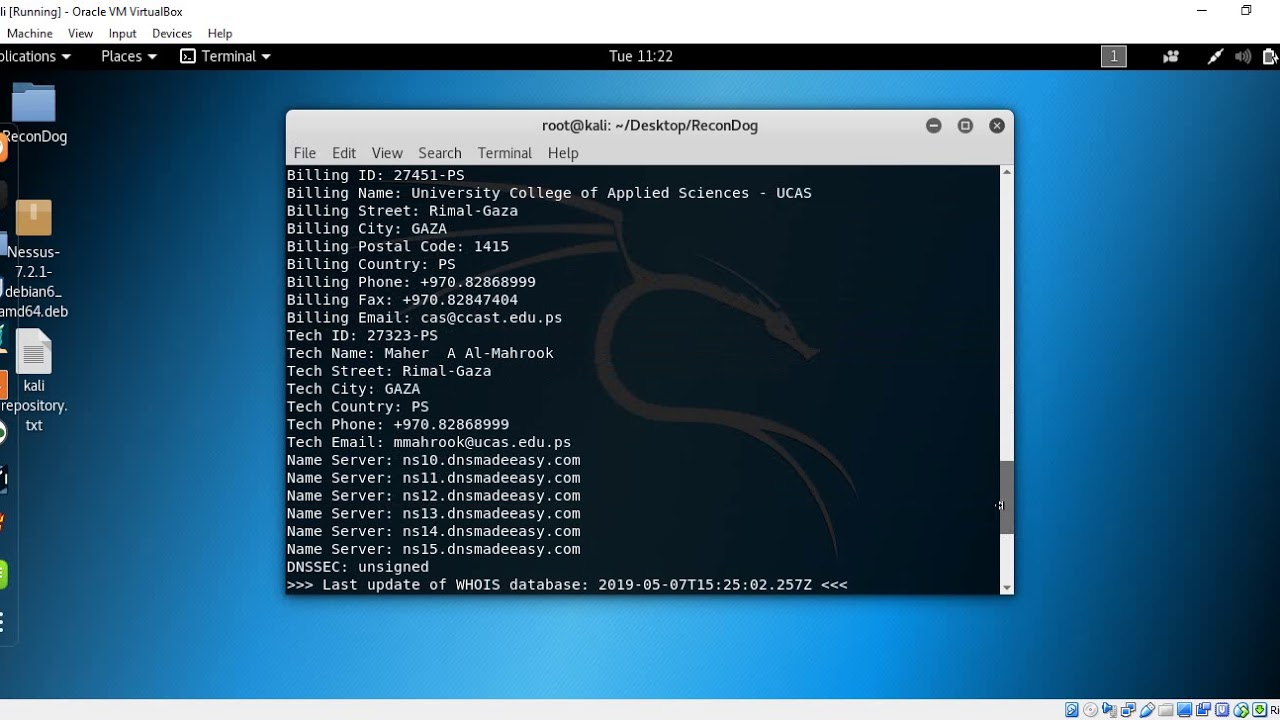The width and height of the screenshot is (1280, 720).
Task: Open the ReconDog desktop folder
Action: pos(33,104)
